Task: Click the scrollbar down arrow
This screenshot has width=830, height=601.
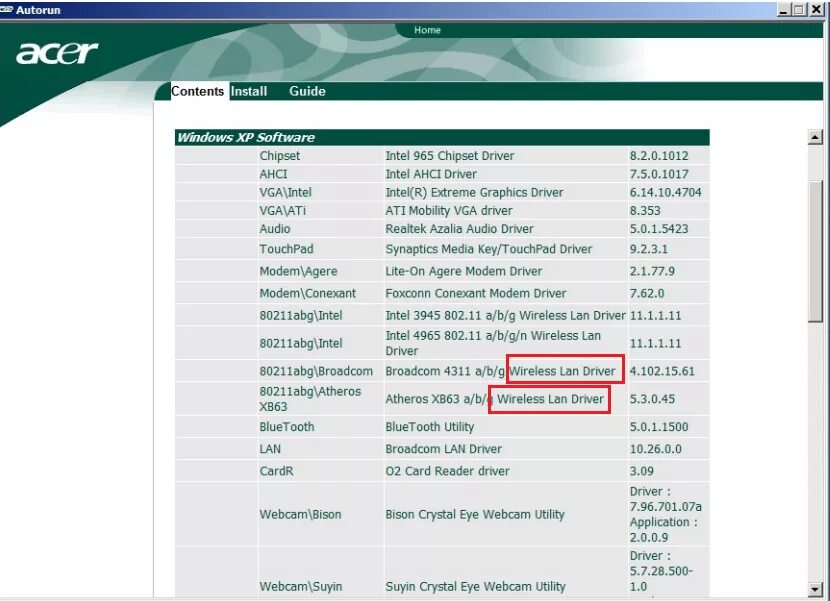Action: coord(815,589)
